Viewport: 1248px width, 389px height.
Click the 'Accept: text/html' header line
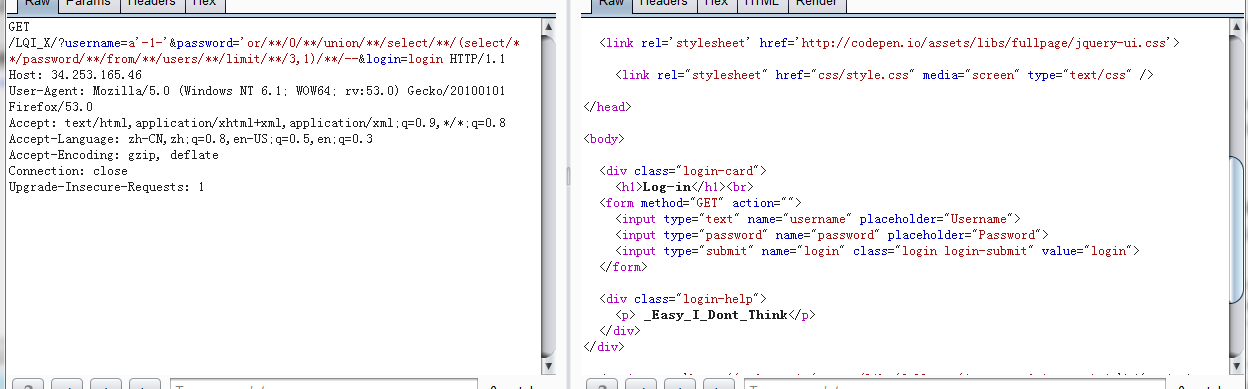click(256, 123)
